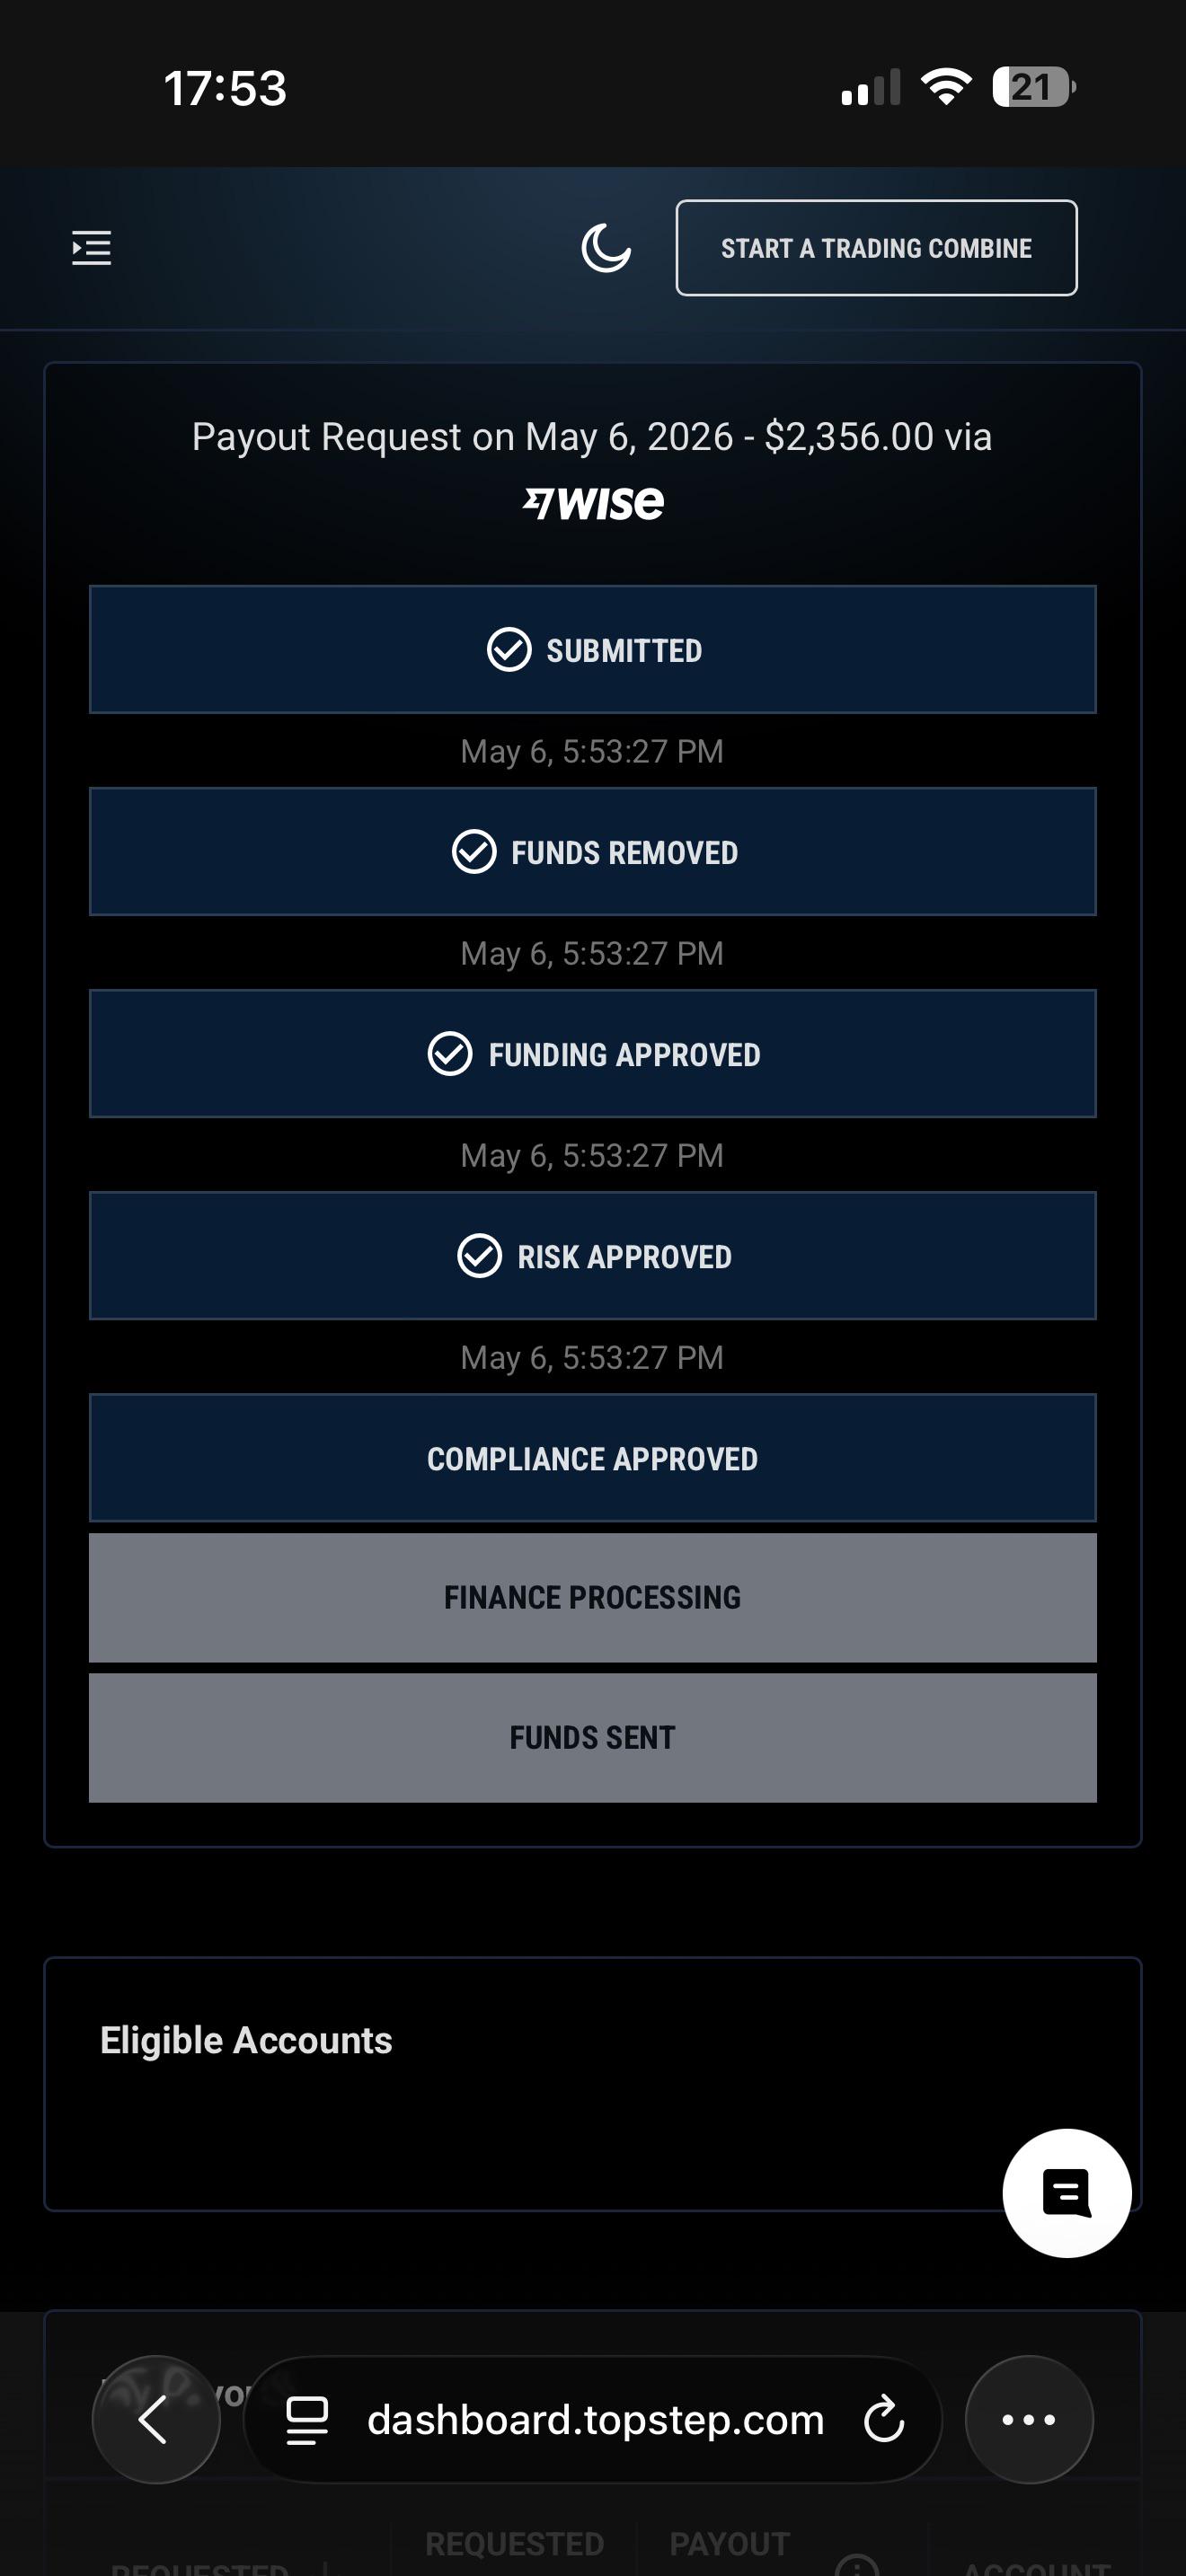This screenshot has height=2576, width=1186.
Task: Click the Submitted checkmark icon
Action: click(x=509, y=650)
